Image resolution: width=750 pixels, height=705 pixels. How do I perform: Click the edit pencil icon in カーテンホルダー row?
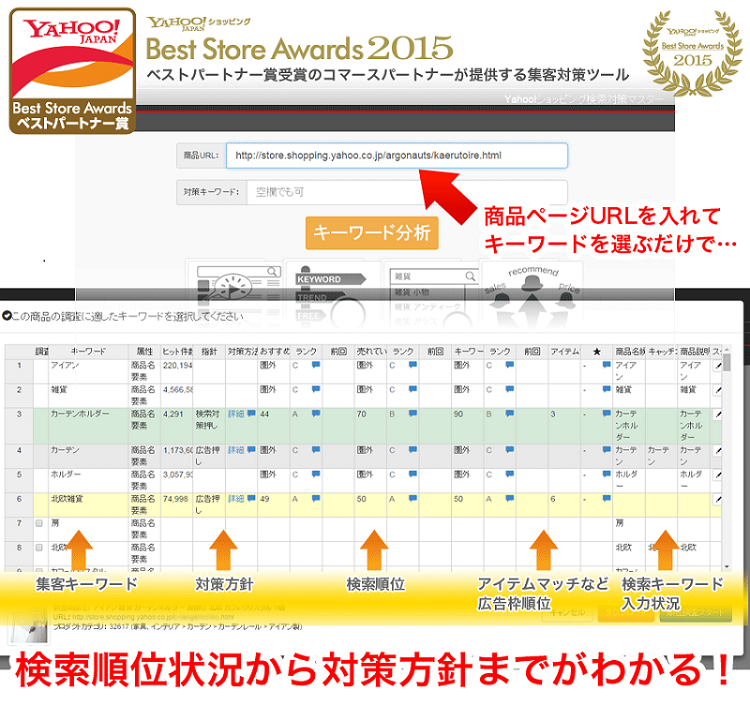717,415
